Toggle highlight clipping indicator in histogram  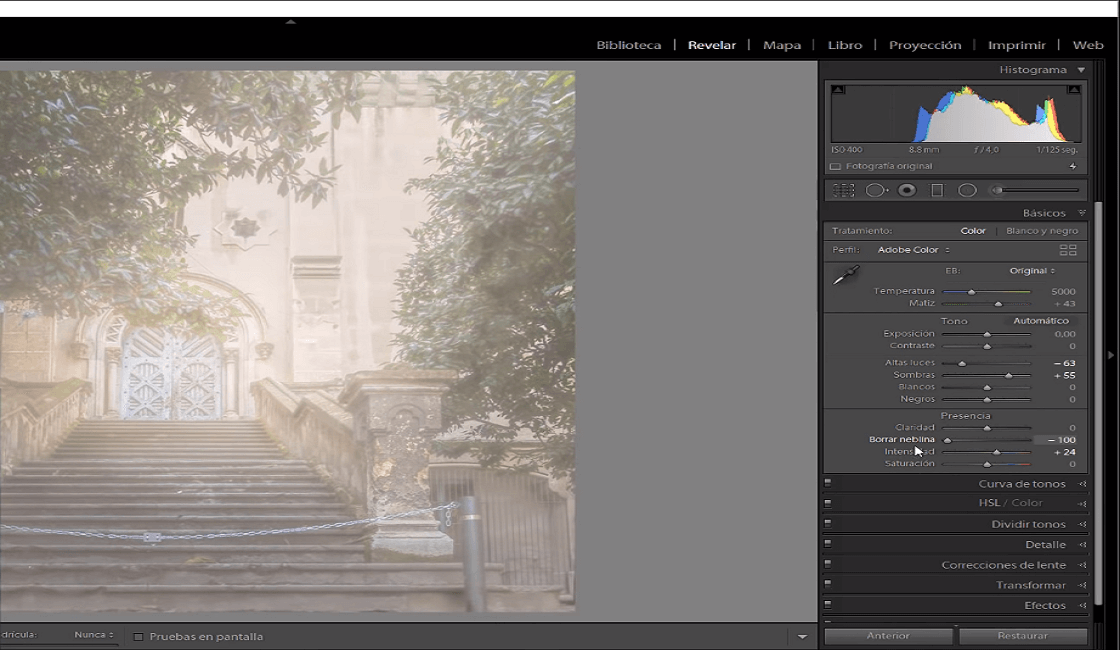pyautogui.click(x=1074, y=89)
